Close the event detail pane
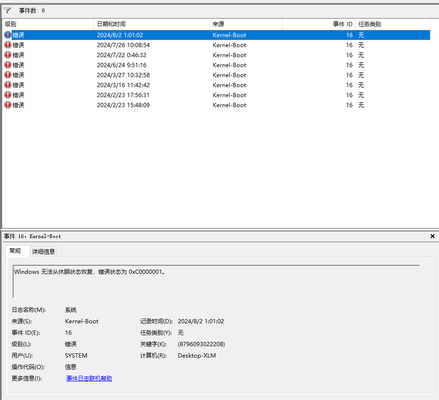 pos(432,236)
